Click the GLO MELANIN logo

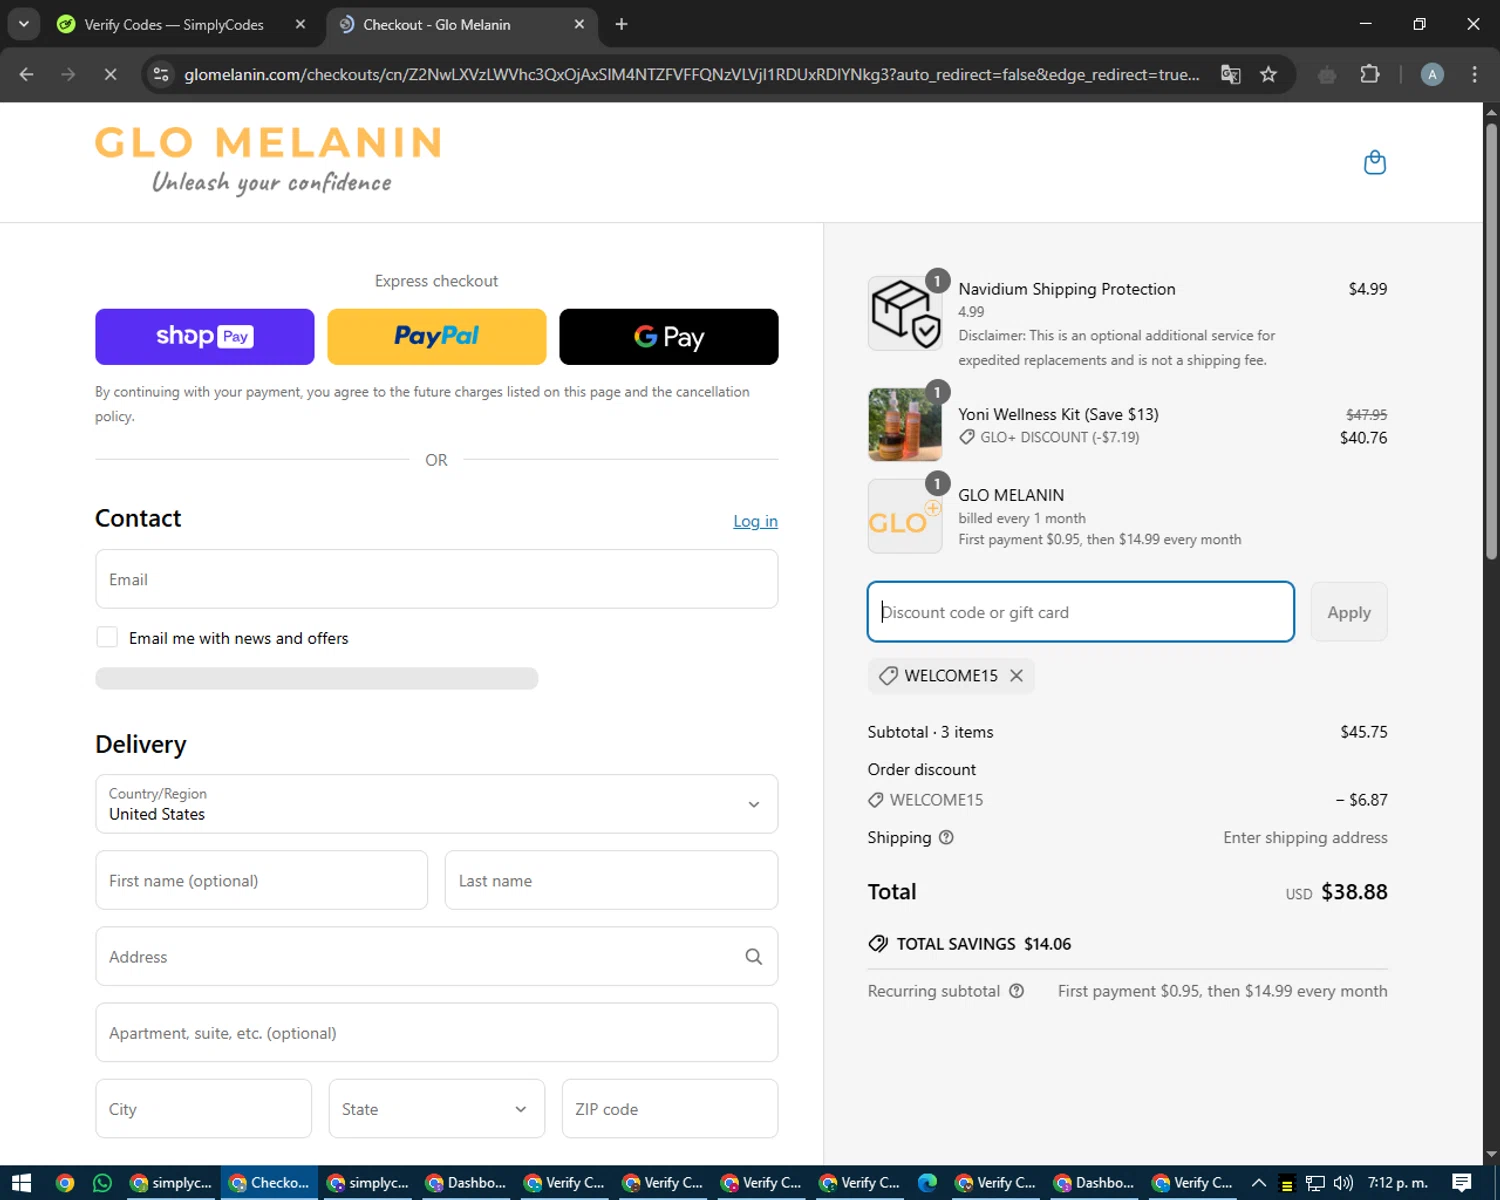click(x=268, y=160)
